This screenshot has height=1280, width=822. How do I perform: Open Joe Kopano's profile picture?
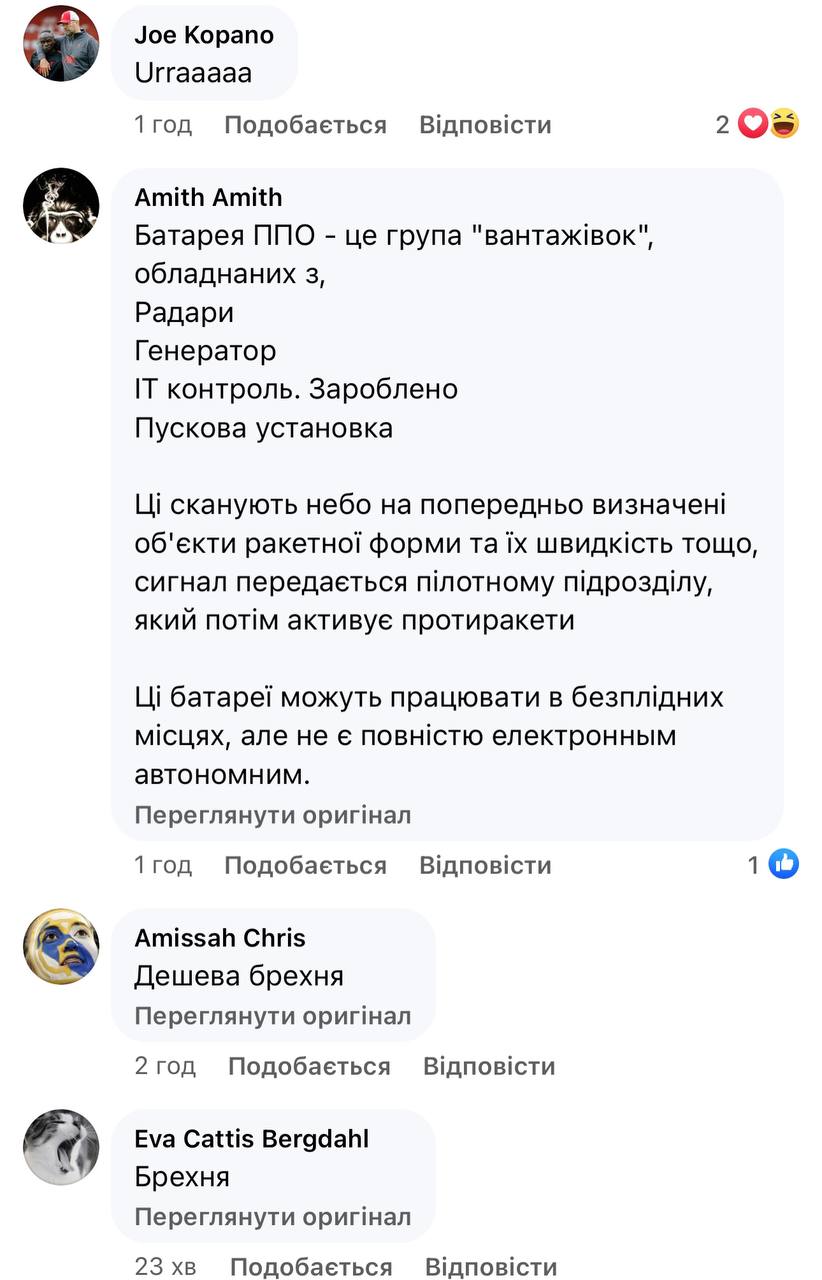[61, 43]
